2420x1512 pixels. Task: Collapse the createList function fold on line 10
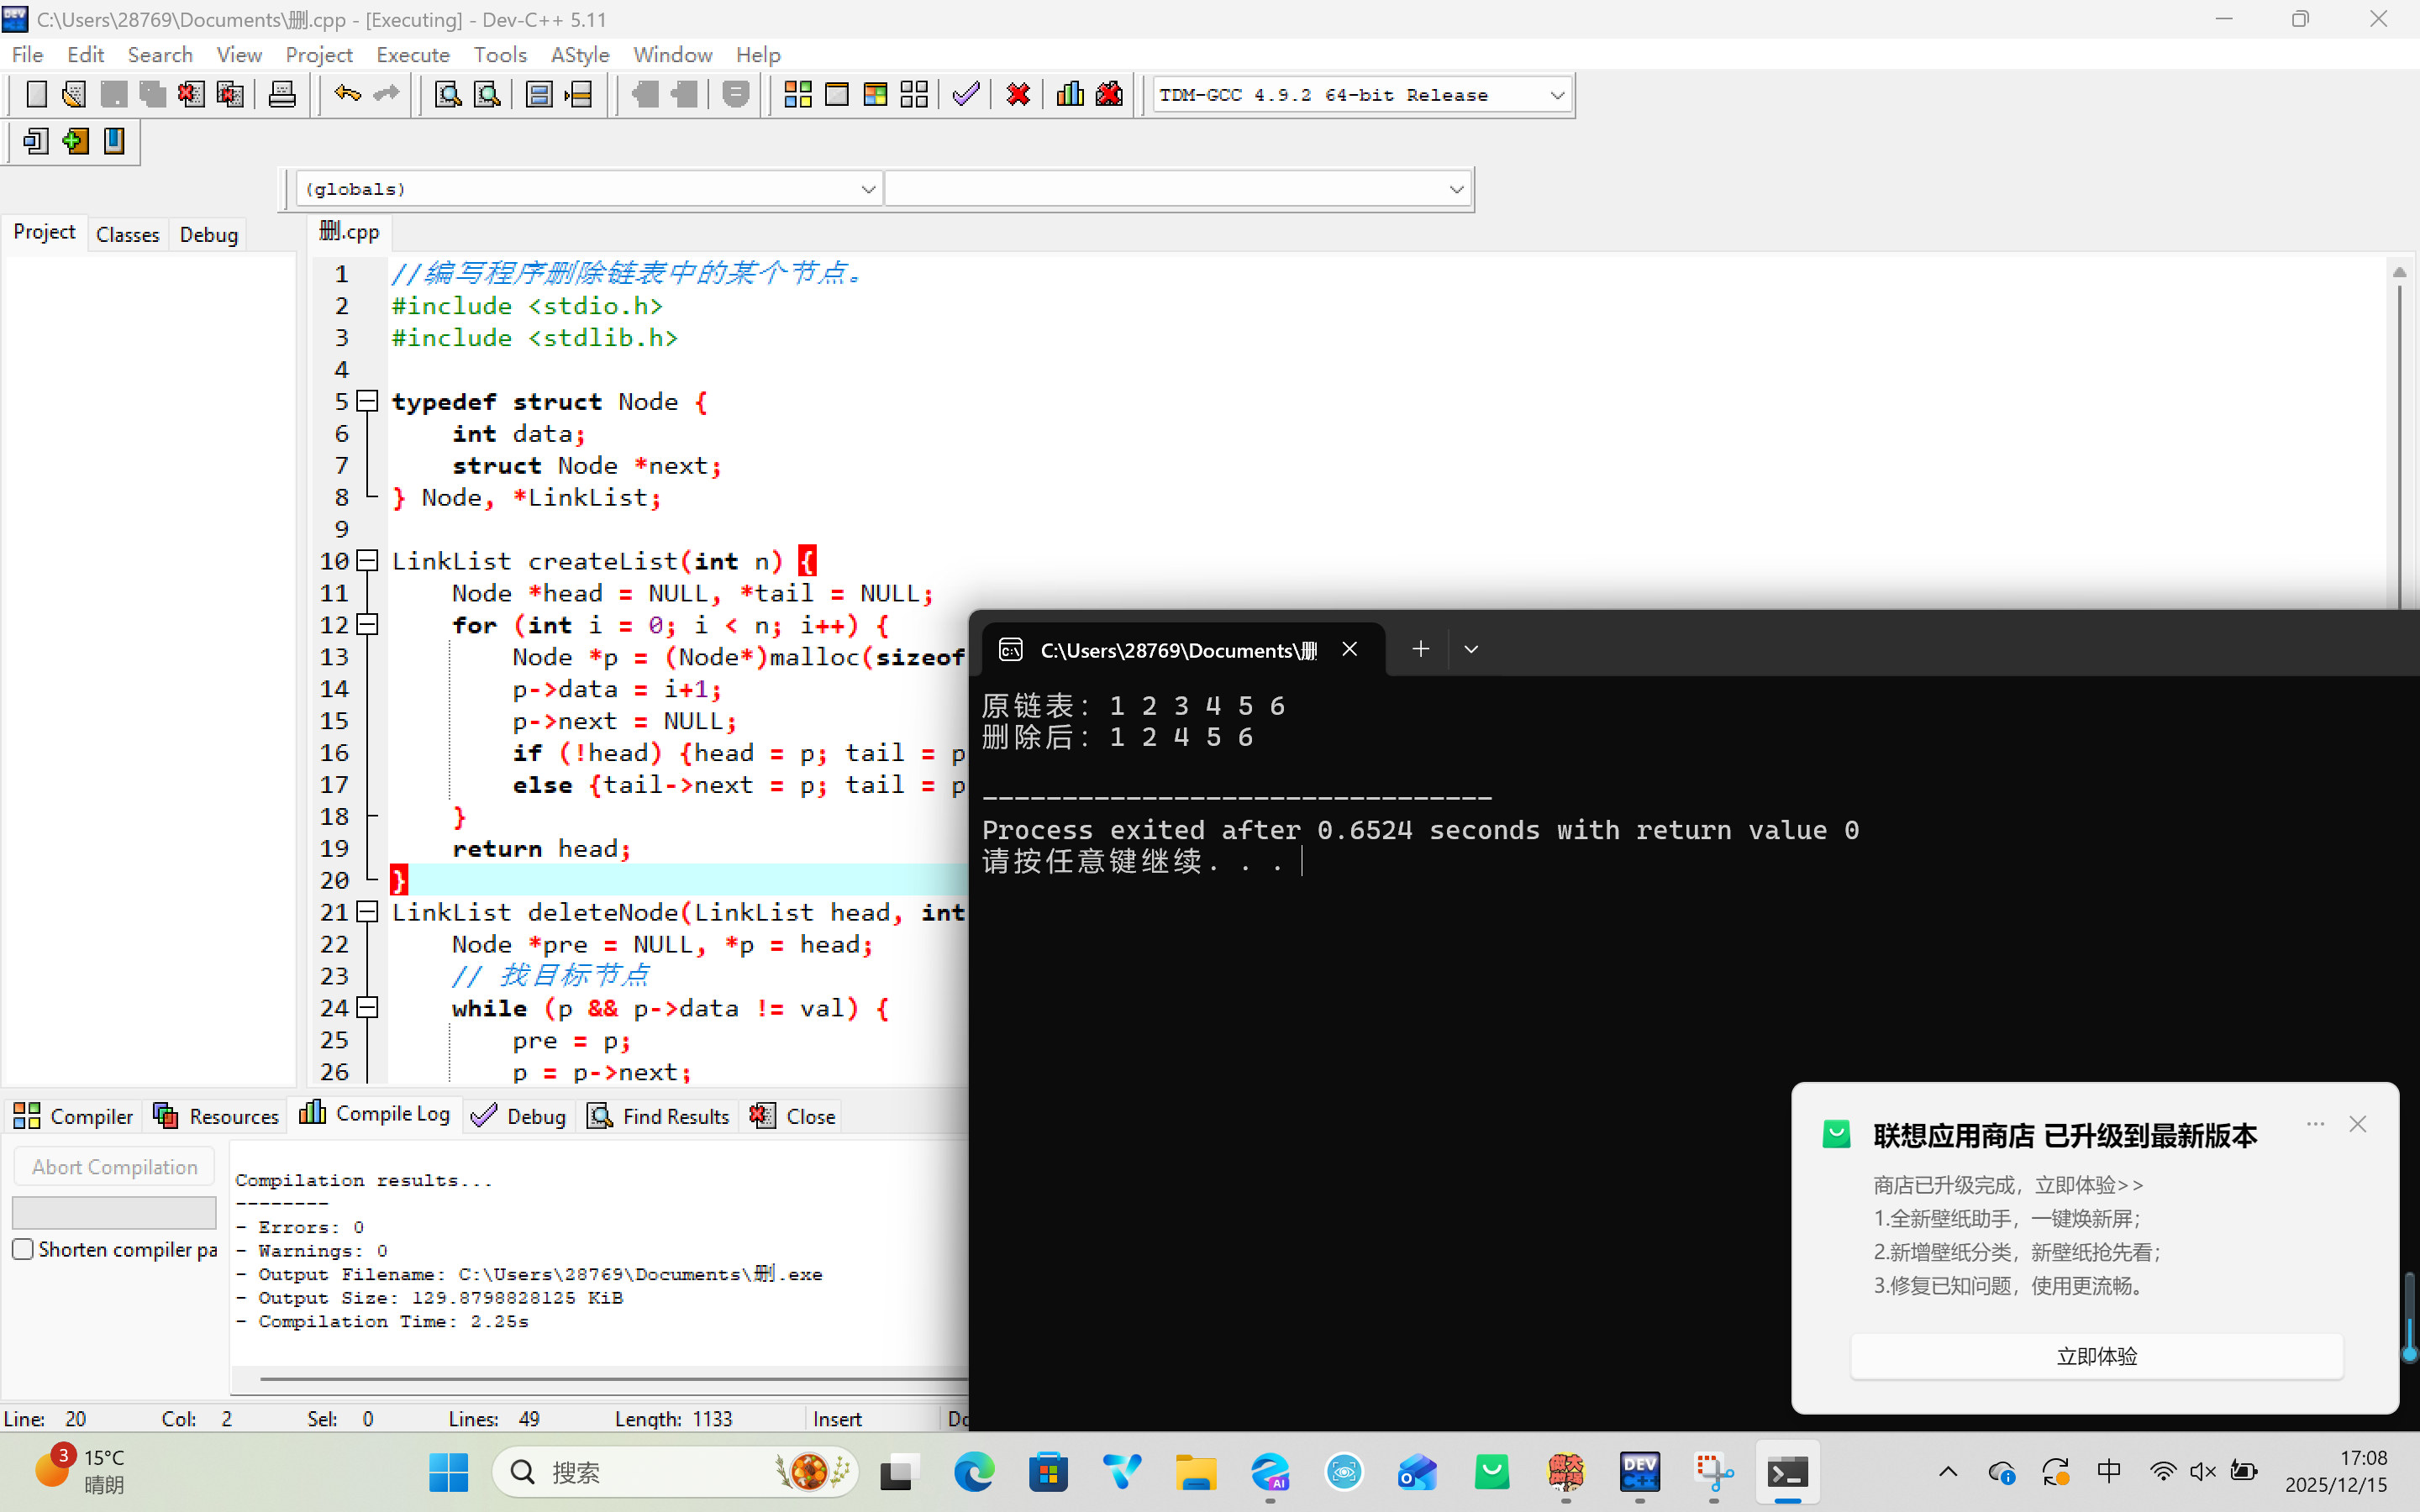[368, 561]
